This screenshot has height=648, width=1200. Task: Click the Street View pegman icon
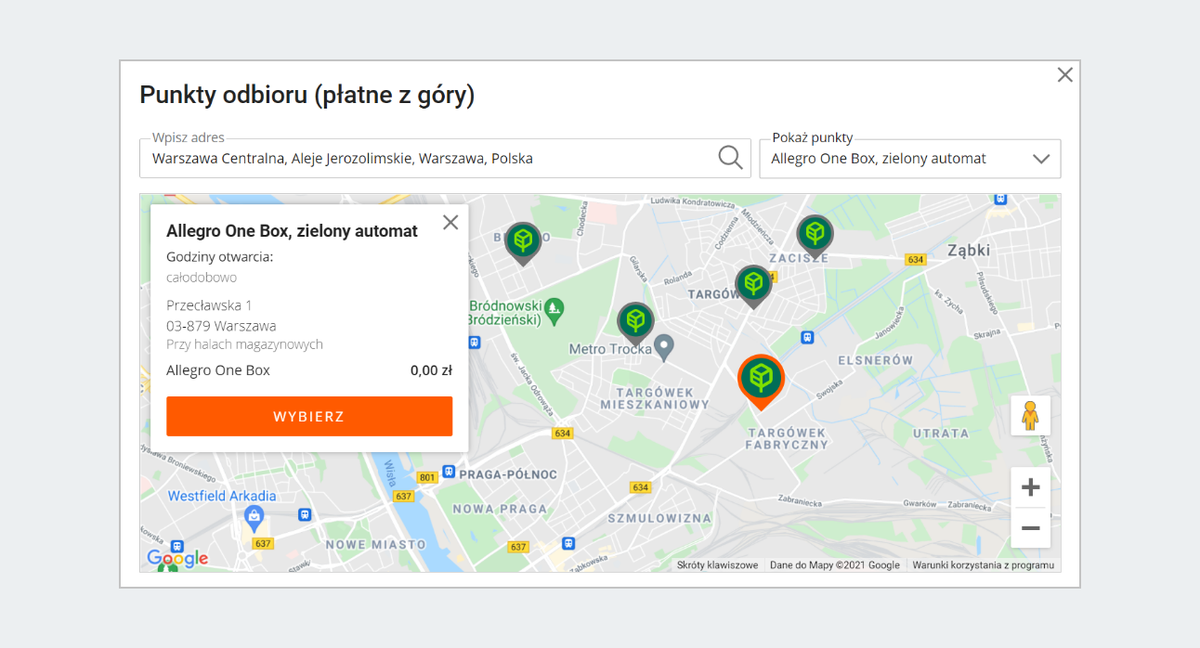[1030, 415]
